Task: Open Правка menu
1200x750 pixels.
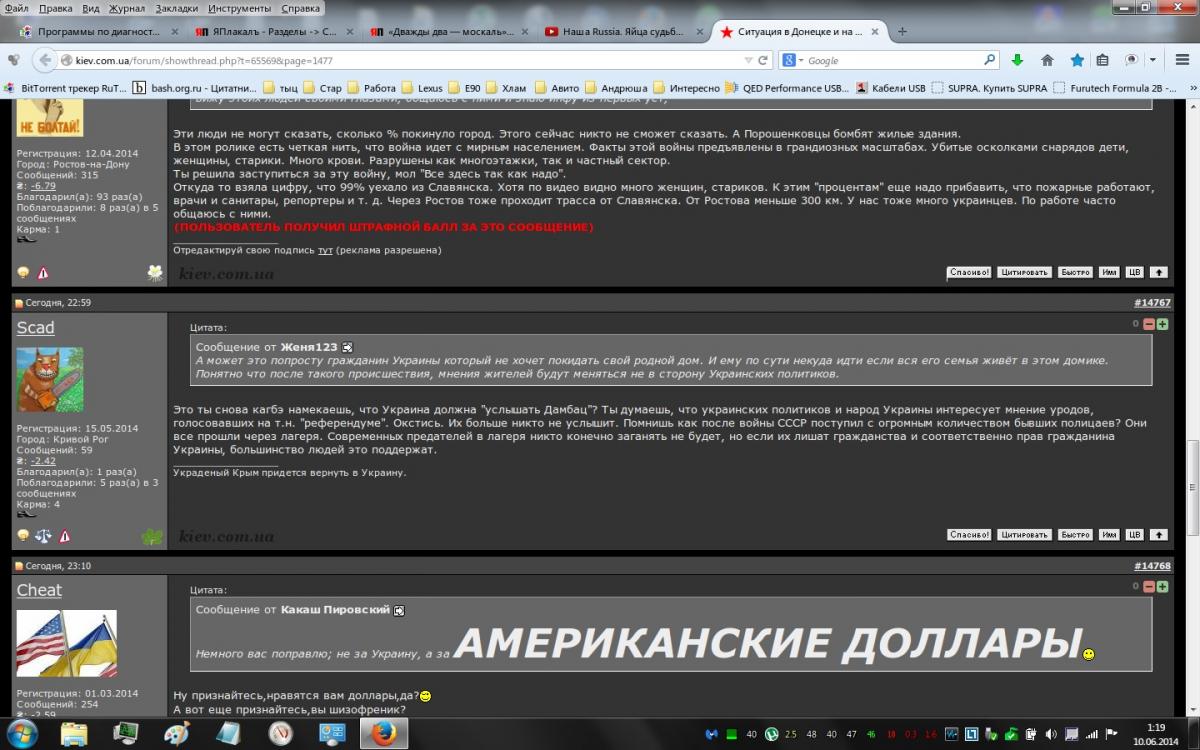Action: [58, 8]
